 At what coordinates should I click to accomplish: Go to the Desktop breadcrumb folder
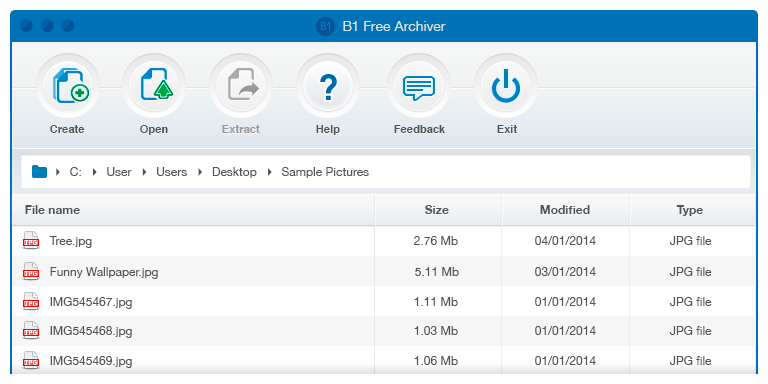pos(234,172)
